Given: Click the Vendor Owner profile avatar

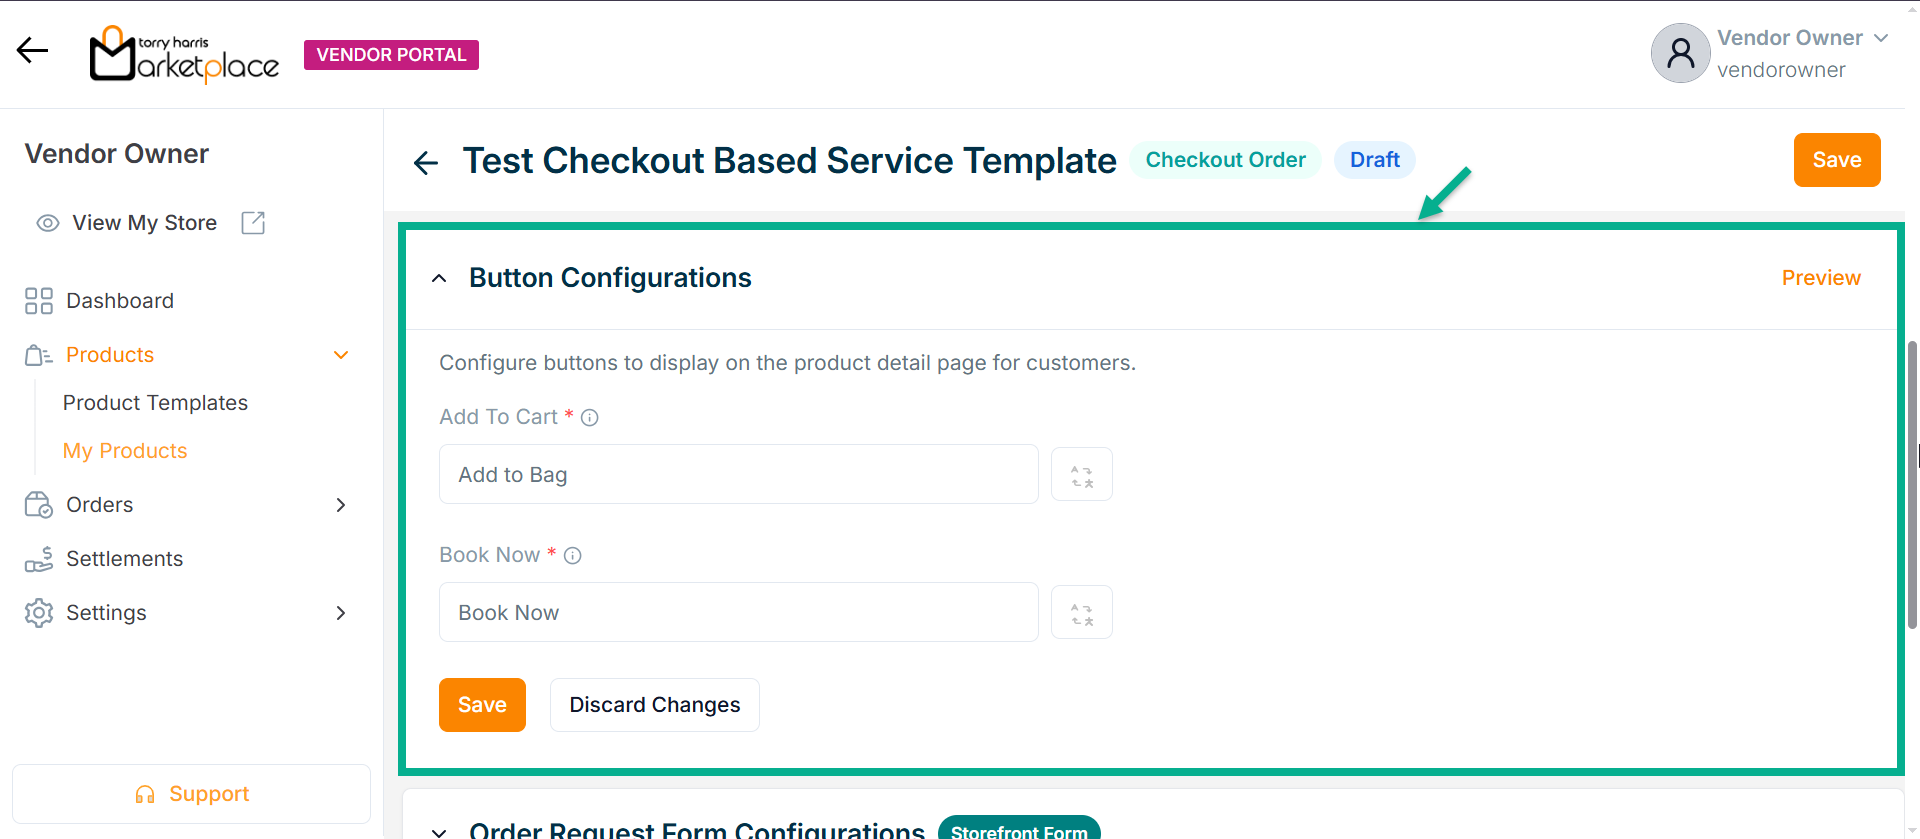Looking at the screenshot, I should pos(1680,54).
